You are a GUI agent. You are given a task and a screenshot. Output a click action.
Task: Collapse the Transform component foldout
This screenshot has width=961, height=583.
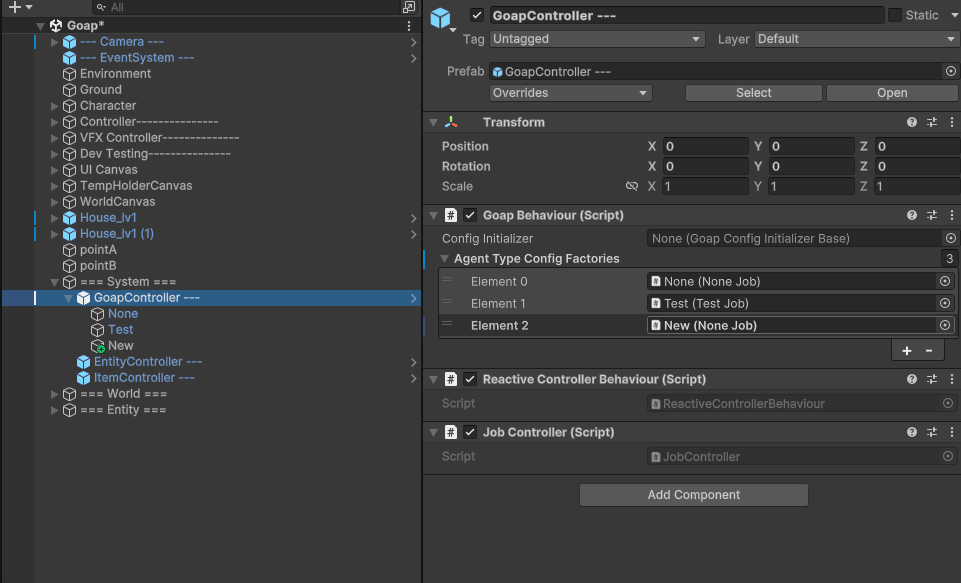434,123
